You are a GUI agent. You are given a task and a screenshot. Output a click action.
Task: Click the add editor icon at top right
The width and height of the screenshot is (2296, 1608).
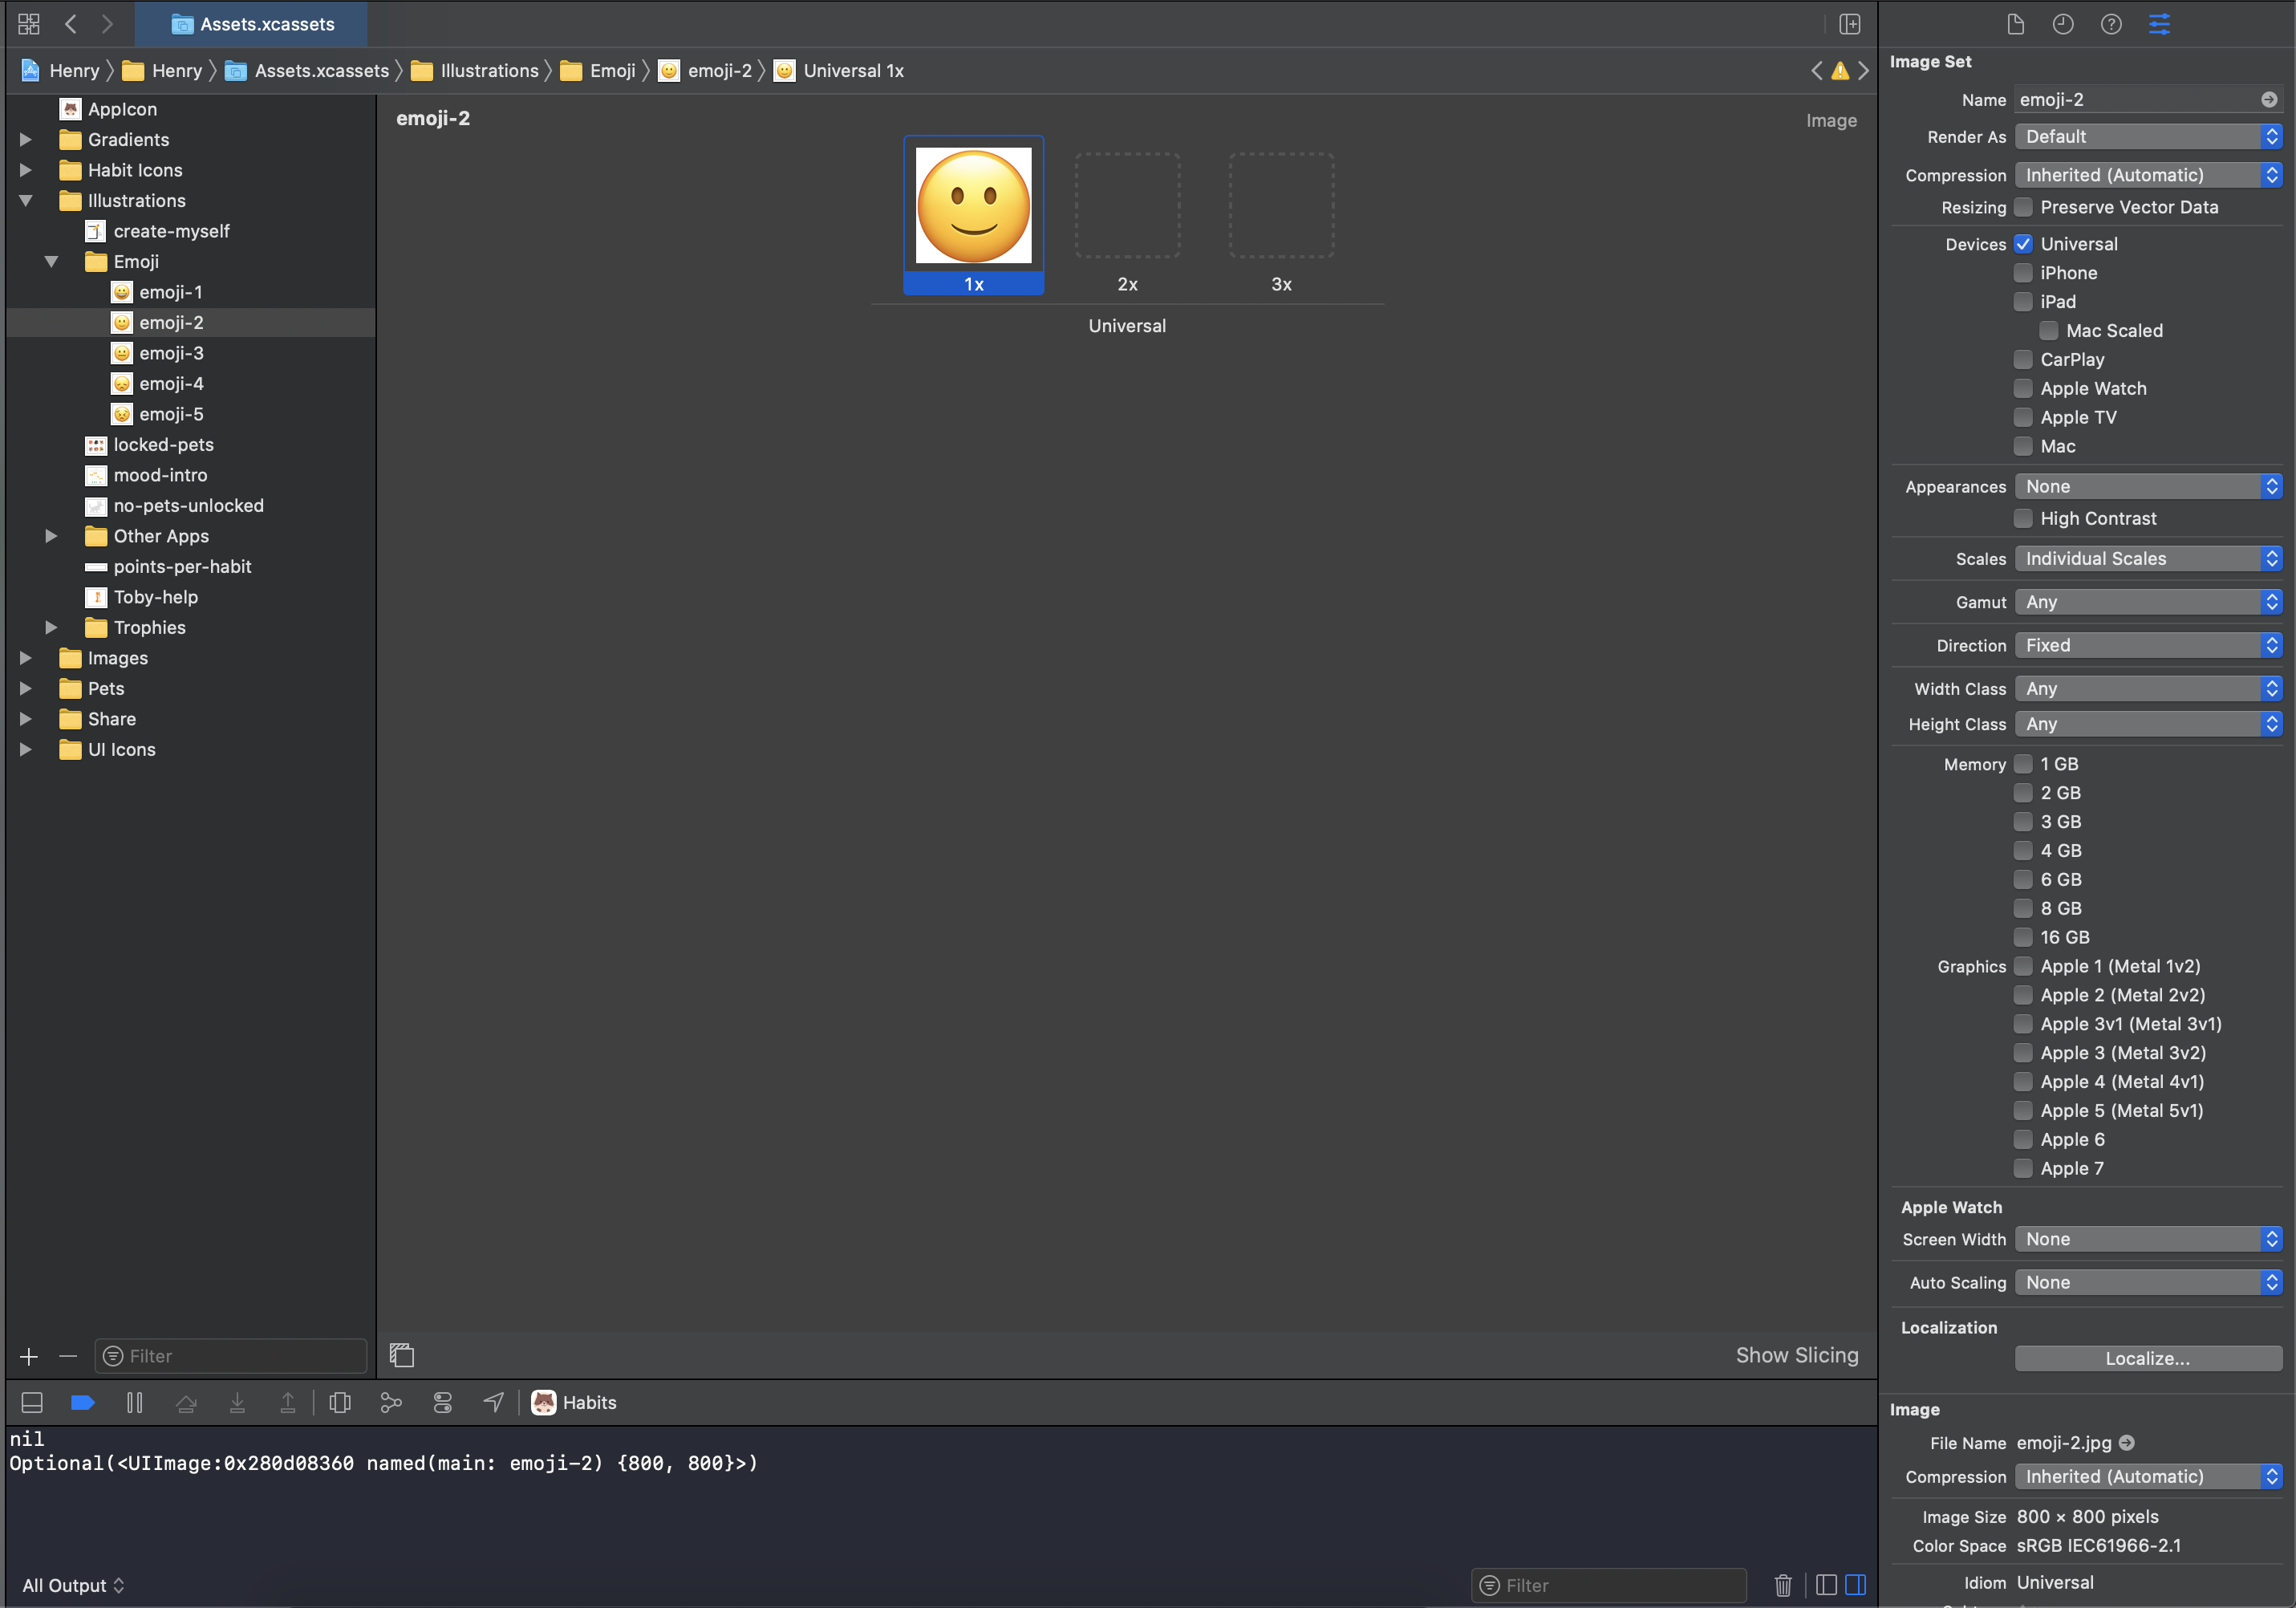(x=1850, y=24)
